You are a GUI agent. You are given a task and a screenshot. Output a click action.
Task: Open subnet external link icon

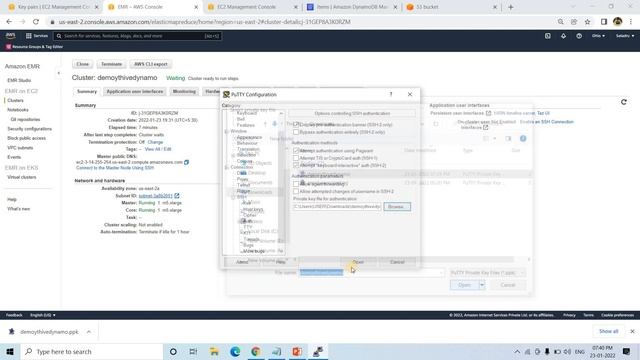tap(177, 196)
